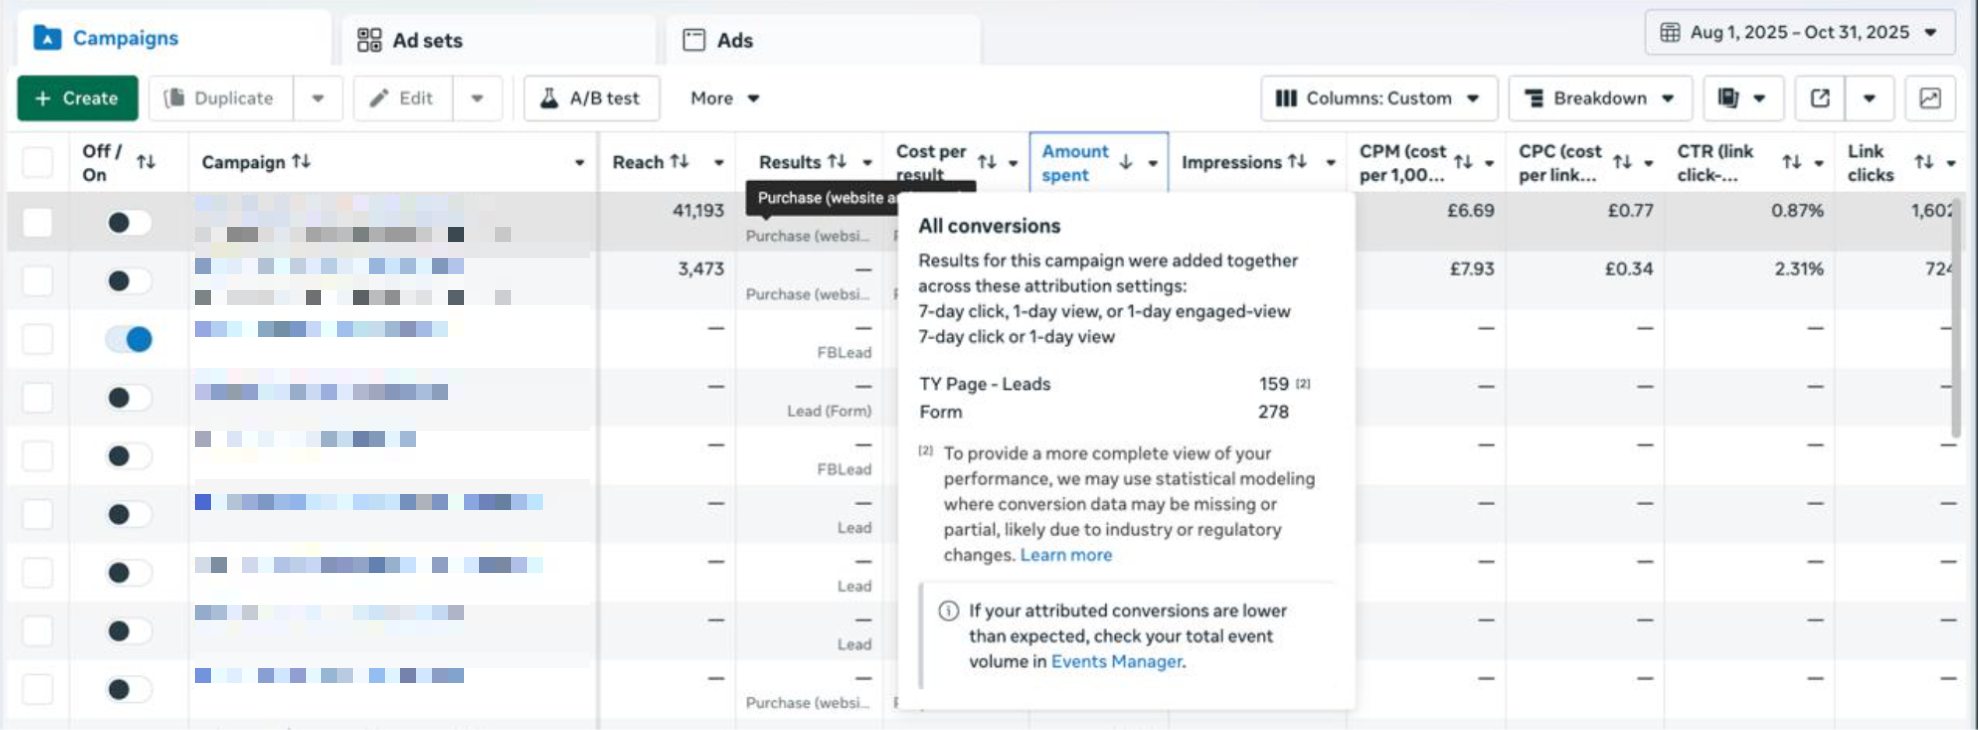Click the 2.31% CTR cell

coord(1799,269)
